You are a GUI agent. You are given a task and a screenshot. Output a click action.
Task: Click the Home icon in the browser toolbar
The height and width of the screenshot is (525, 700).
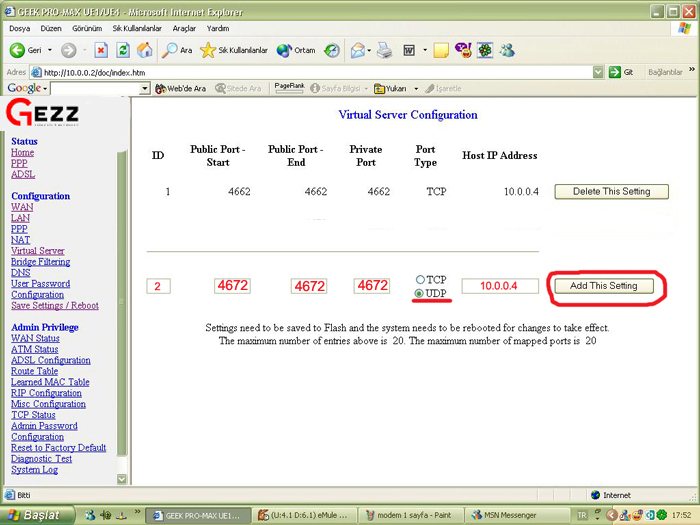[144, 50]
